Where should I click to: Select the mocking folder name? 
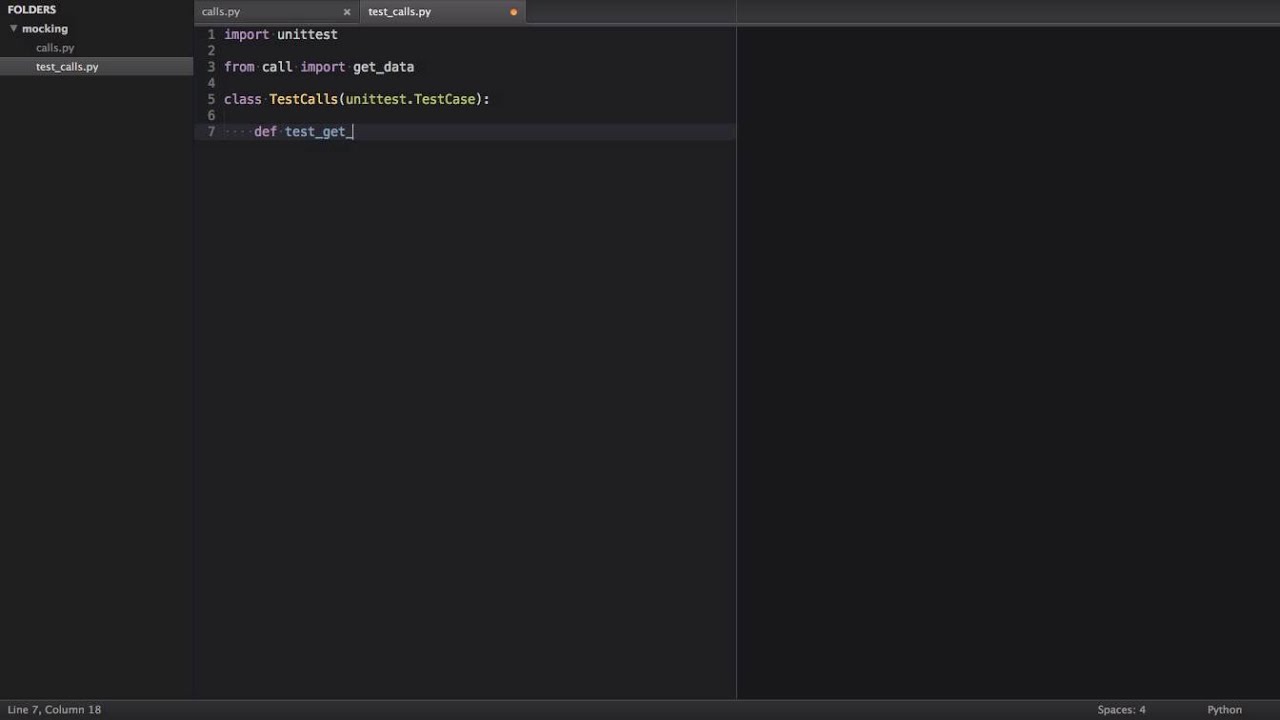pyautogui.click(x=45, y=29)
